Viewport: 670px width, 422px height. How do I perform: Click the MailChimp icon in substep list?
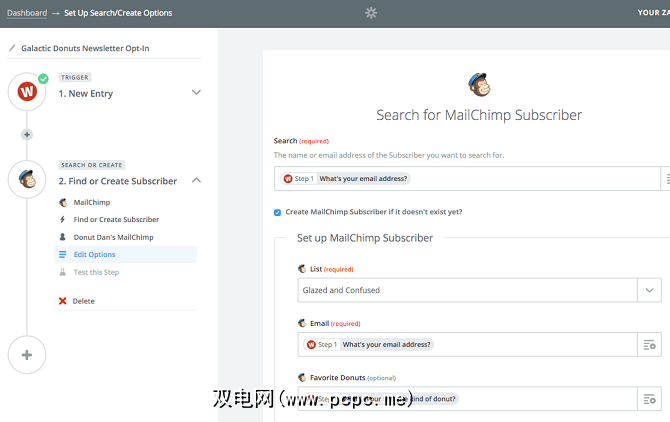[x=63, y=202]
